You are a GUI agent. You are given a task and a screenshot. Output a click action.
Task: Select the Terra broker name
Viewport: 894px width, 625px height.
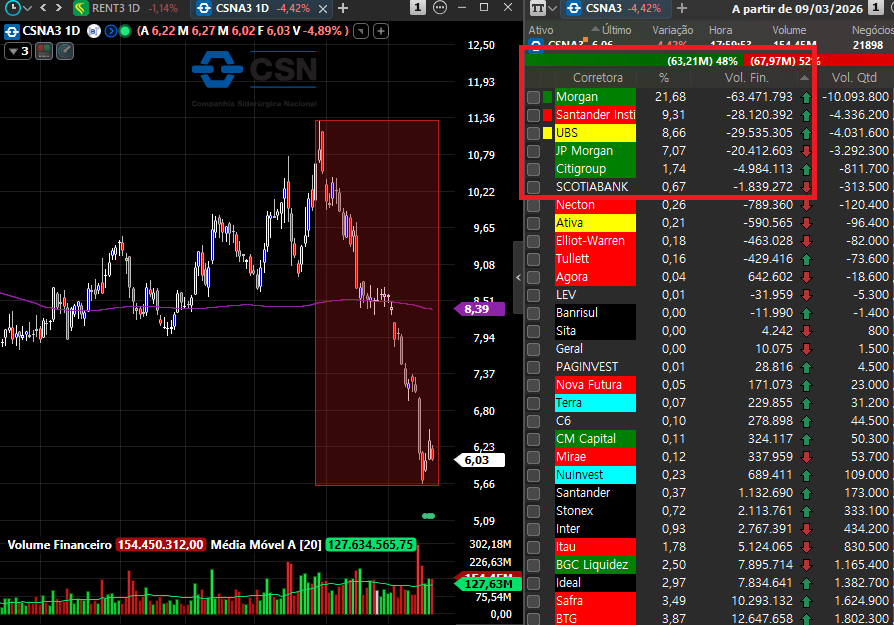568,403
